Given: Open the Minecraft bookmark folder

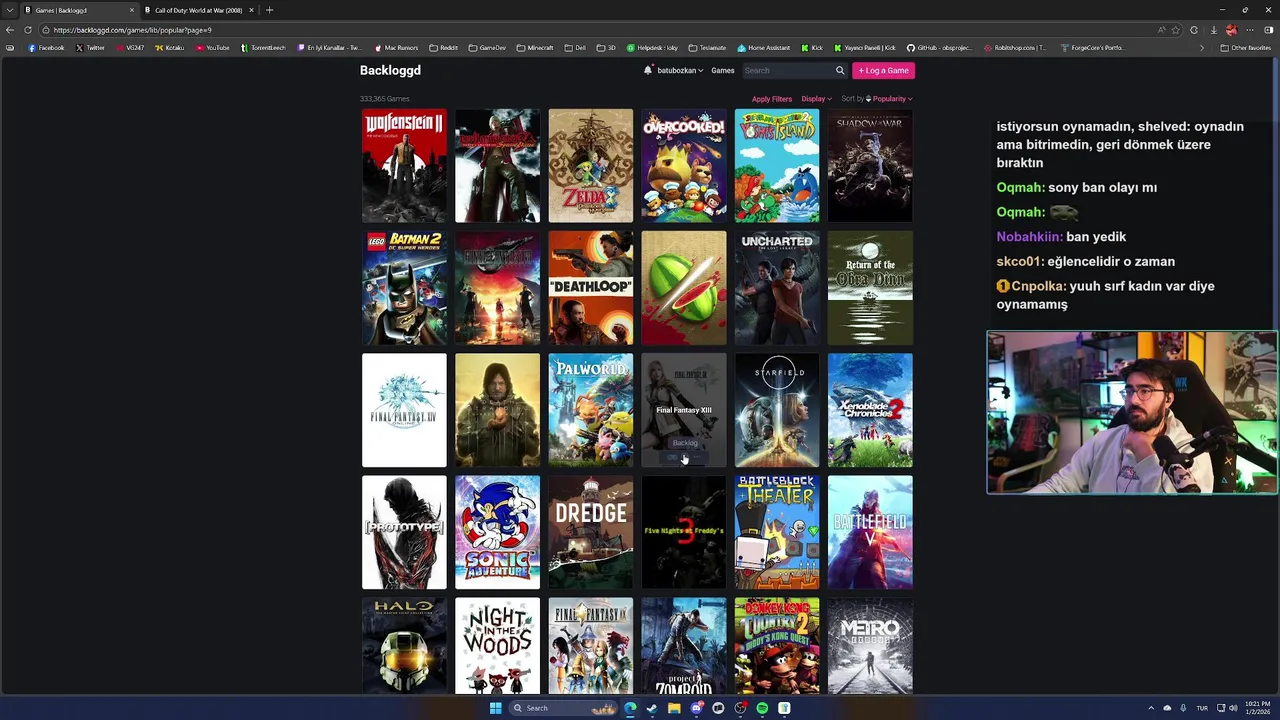Looking at the screenshot, I should coord(535,47).
